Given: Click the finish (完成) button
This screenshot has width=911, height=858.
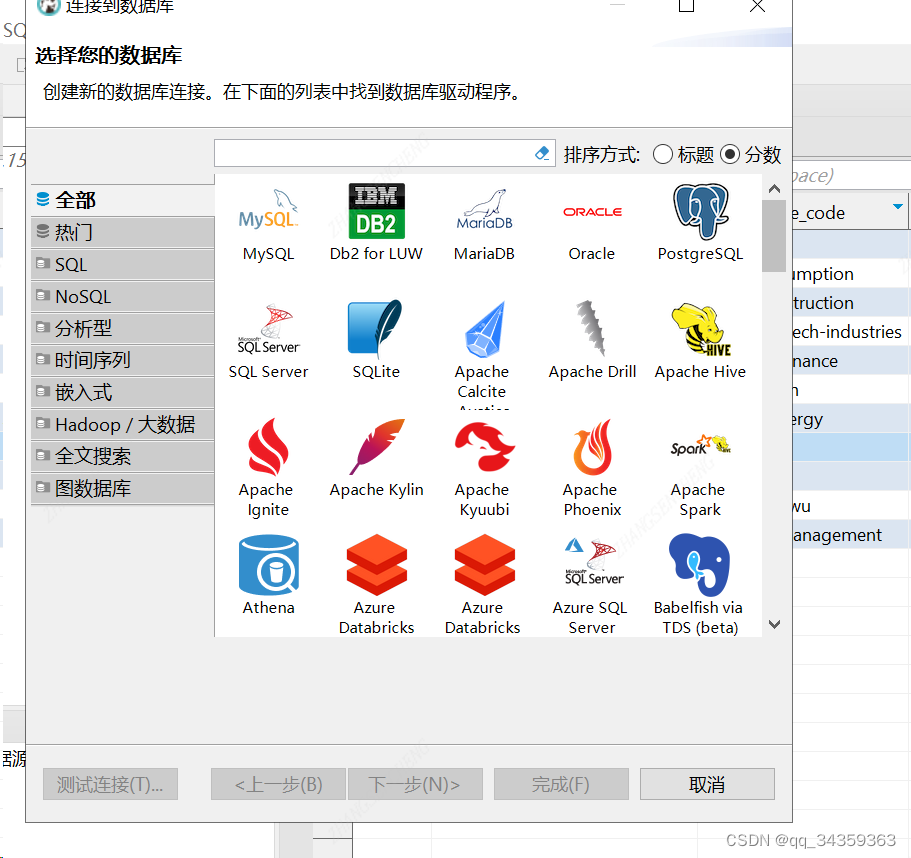Looking at the screenshot, I should coord(561,784).
